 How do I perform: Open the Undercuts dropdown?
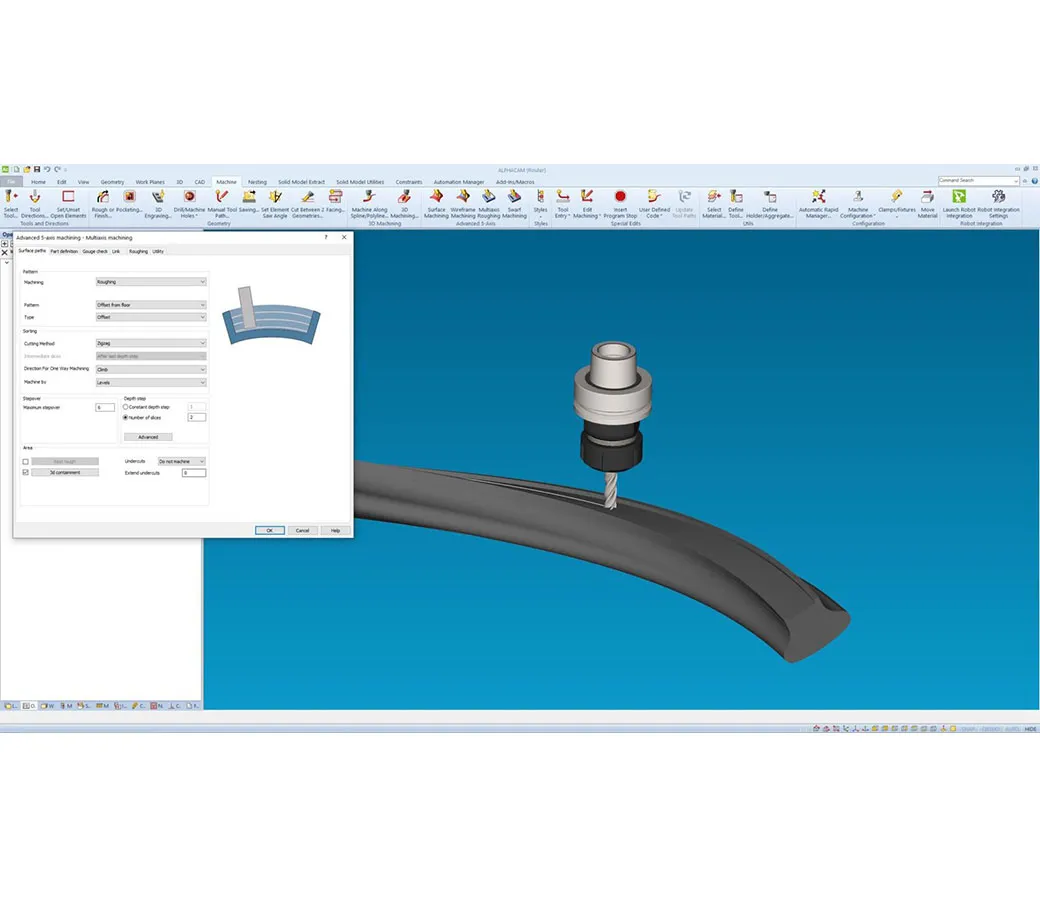pos(182,461)
